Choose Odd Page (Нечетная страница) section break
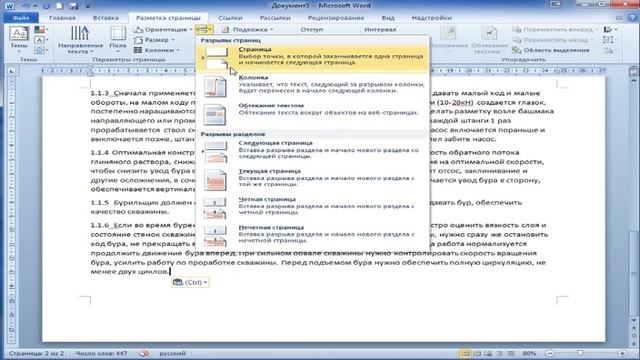The width and height of the screenshot is (640, 360). (313, 236)
